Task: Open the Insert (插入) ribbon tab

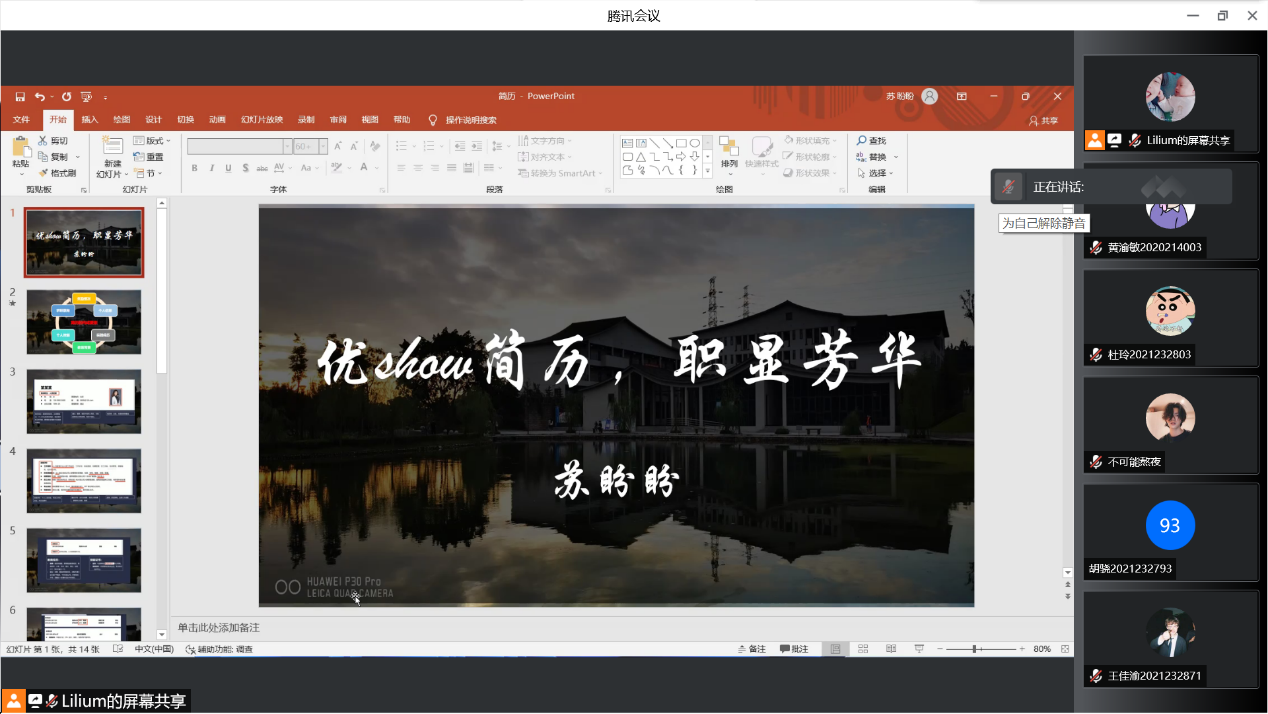Action: pos(89,120)
